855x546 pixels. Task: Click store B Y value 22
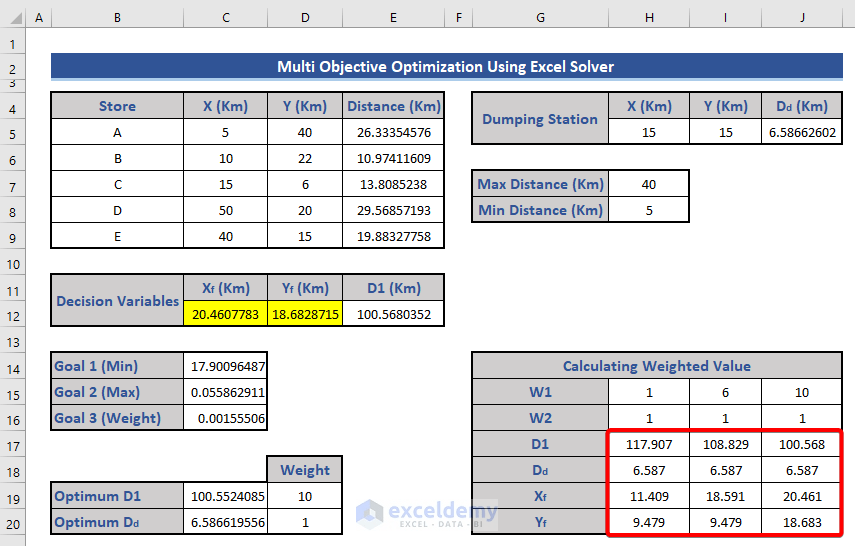click(305, 159)
